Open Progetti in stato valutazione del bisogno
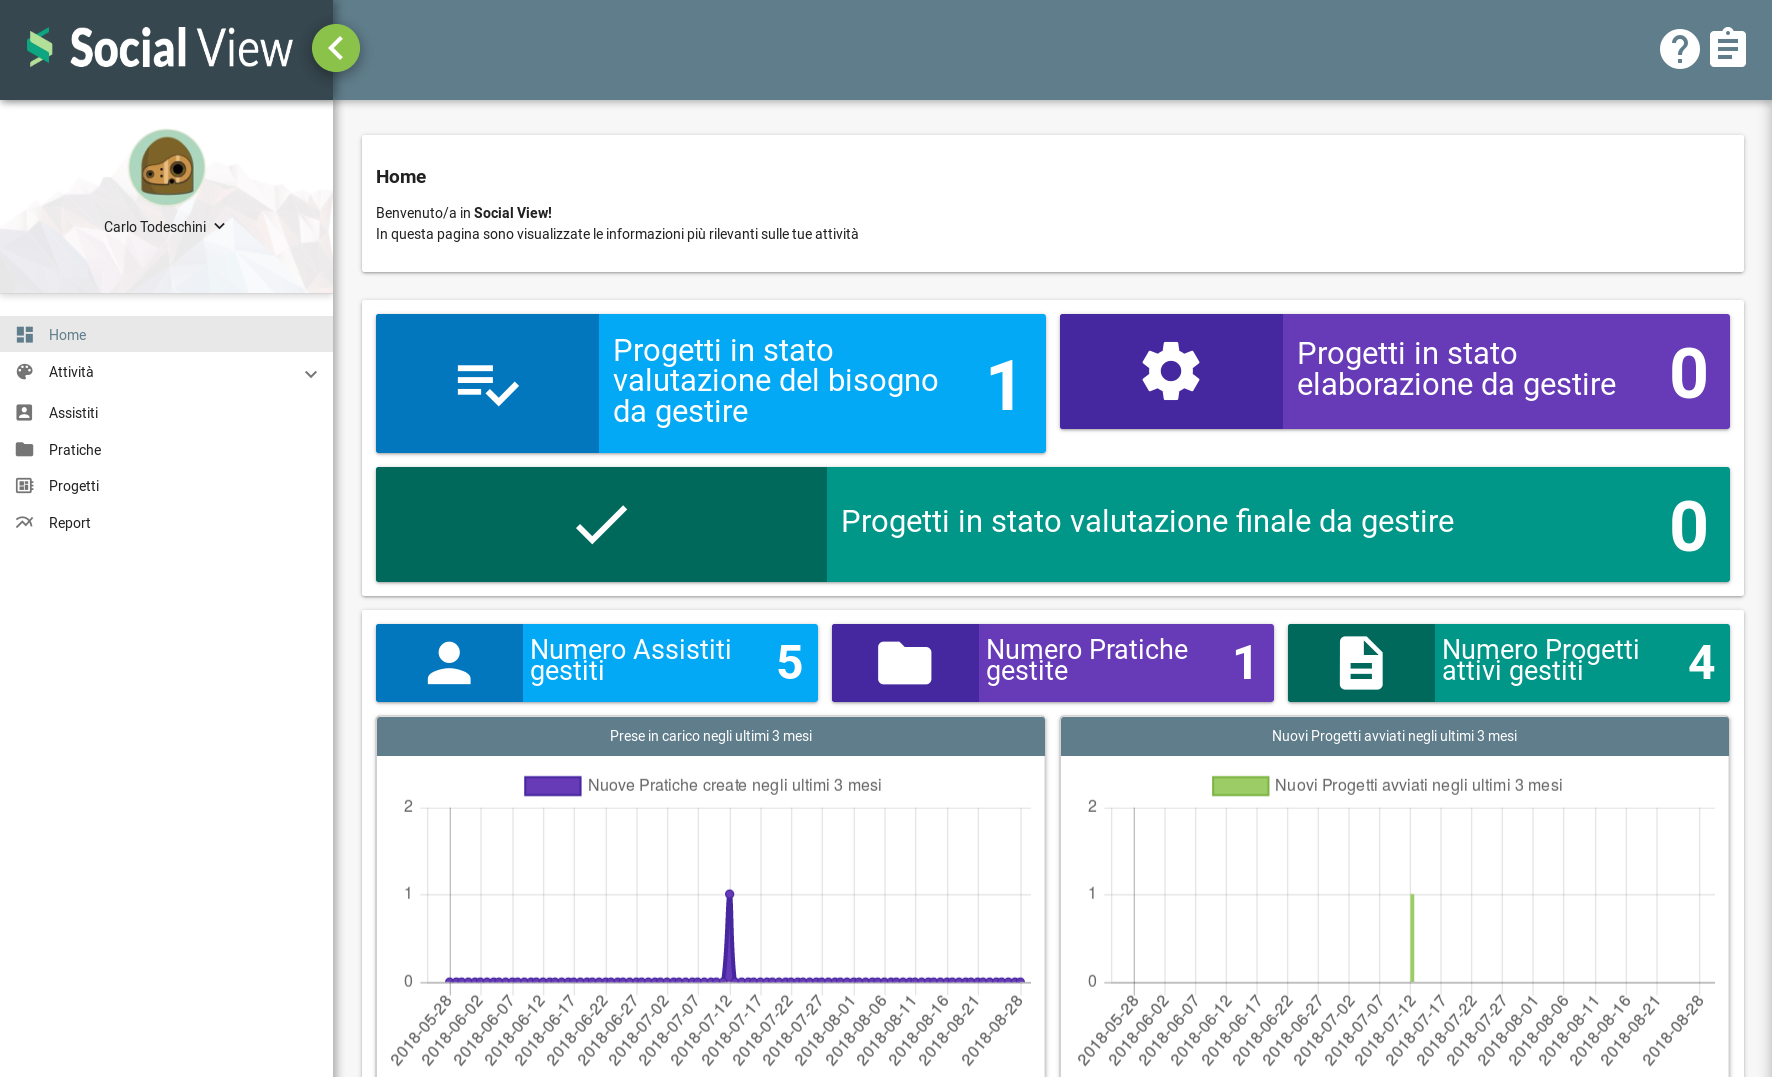This screenshot has height=1077, width=1772. (x=775, y=381)
